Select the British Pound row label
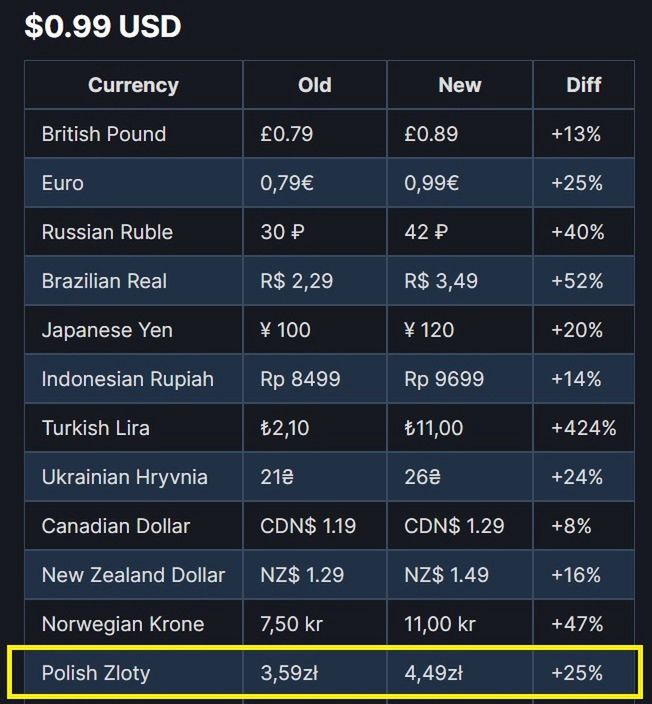 point(104,134)
